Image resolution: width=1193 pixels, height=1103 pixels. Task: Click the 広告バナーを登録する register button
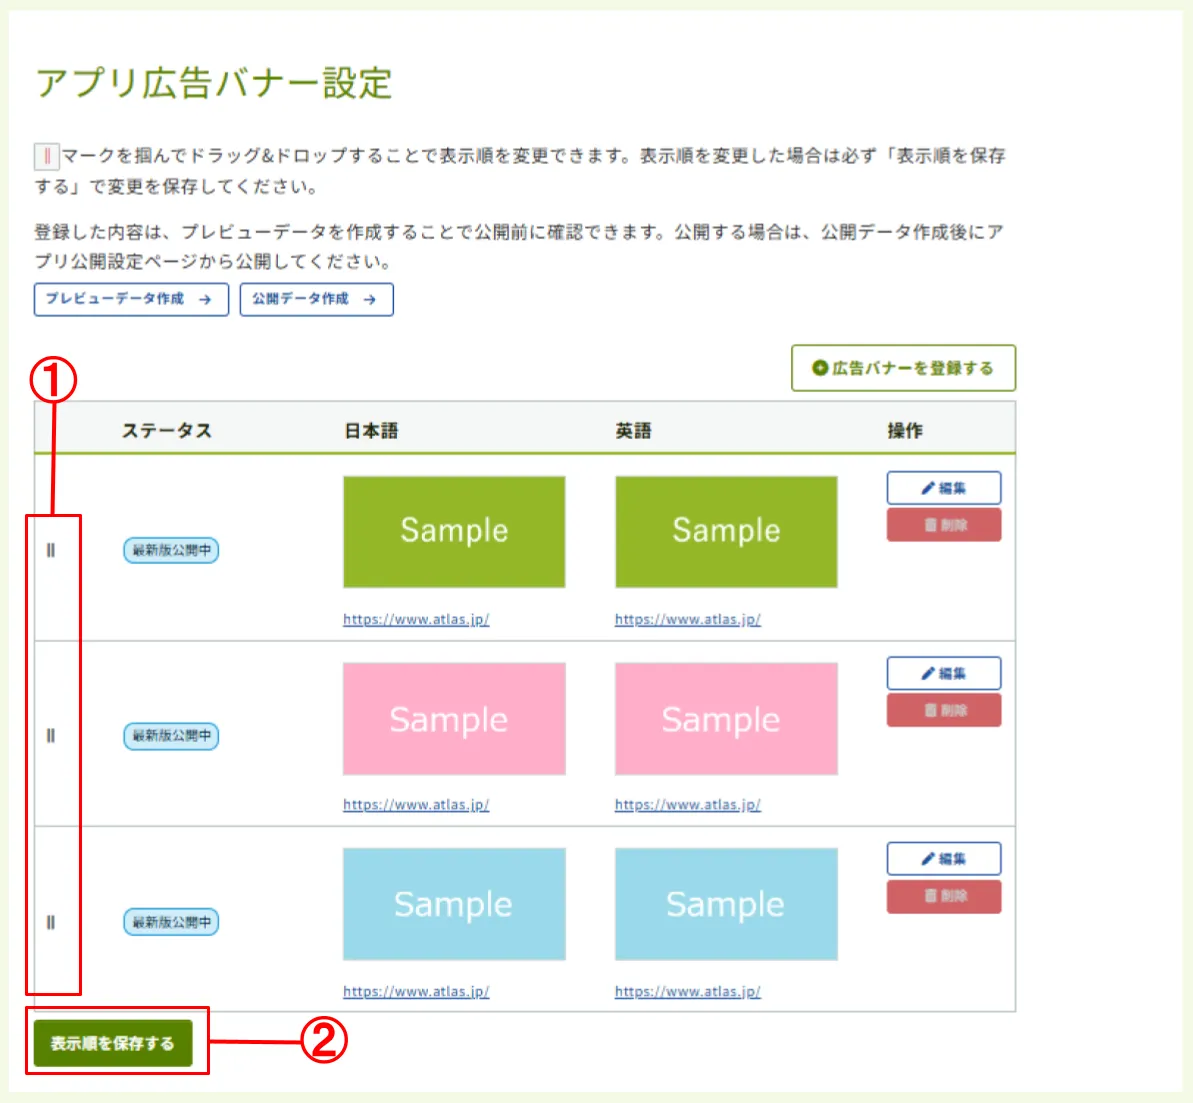click(903, 368)
